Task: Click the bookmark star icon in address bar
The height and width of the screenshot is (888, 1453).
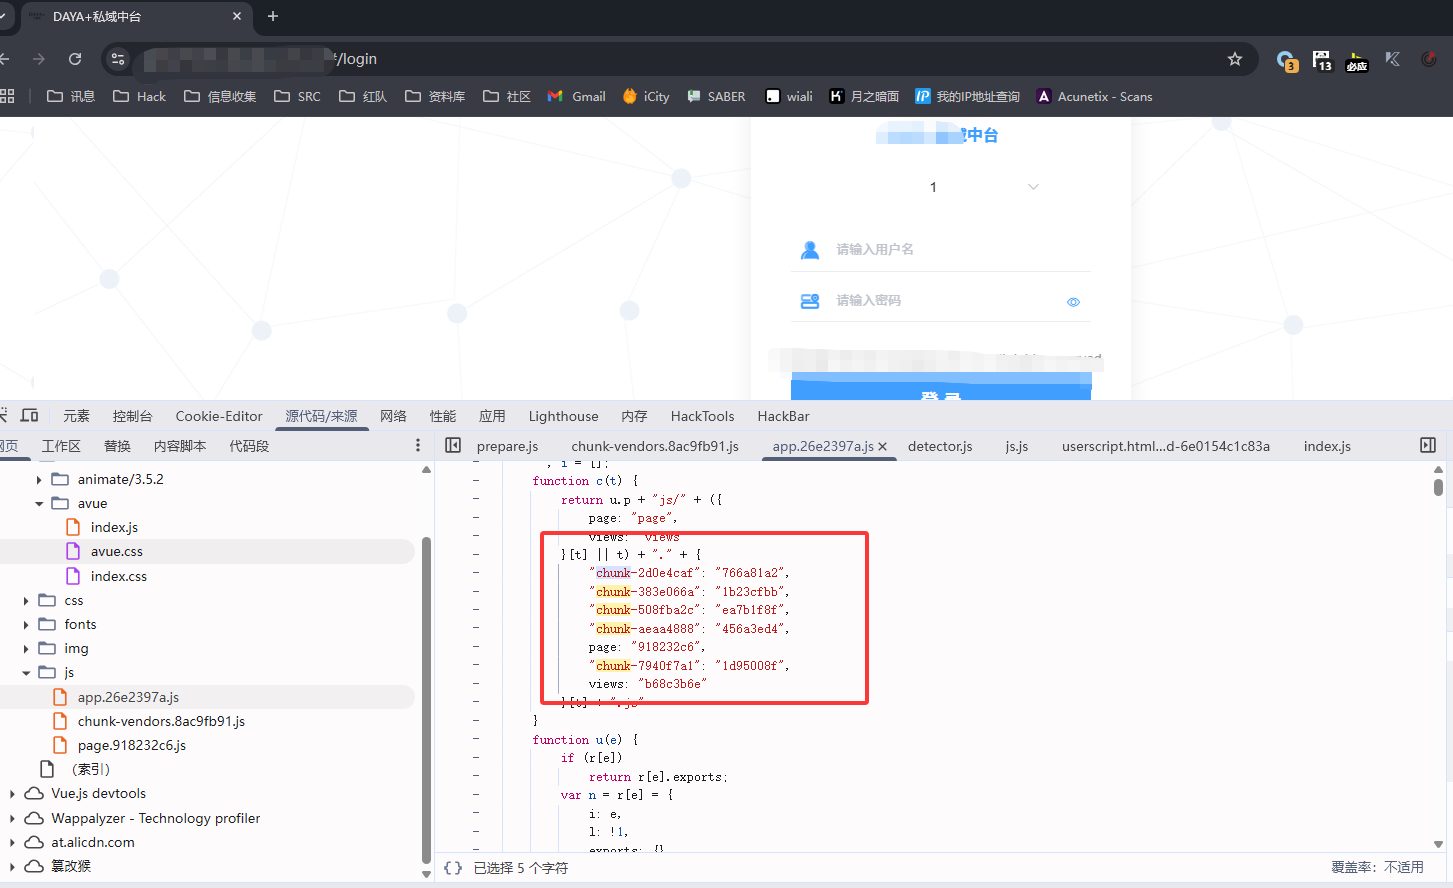Action: (1235, 59)
